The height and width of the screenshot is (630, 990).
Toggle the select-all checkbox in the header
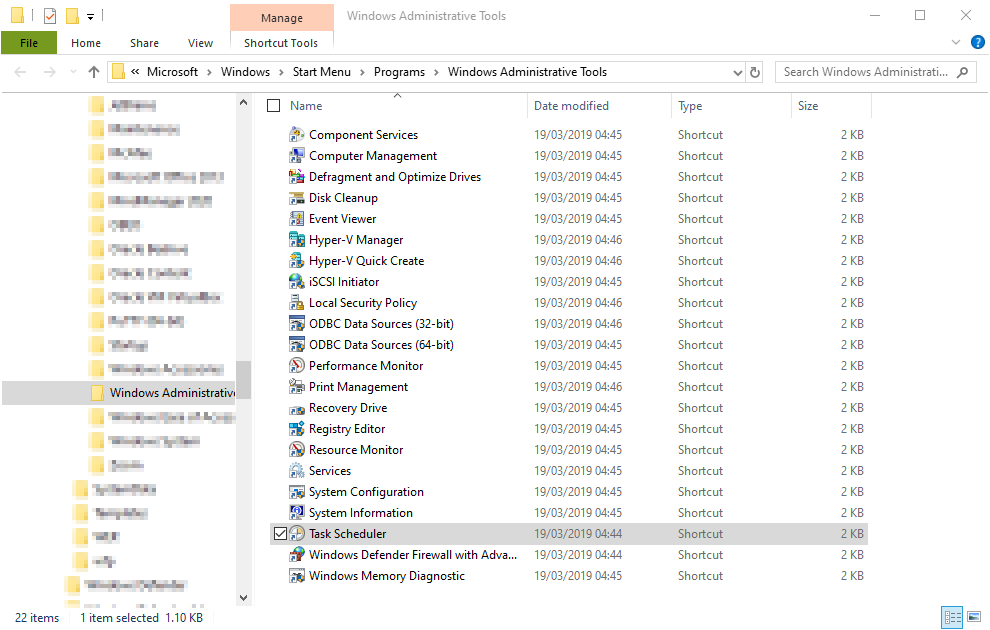pyautogui.click(x=273, y=105)
